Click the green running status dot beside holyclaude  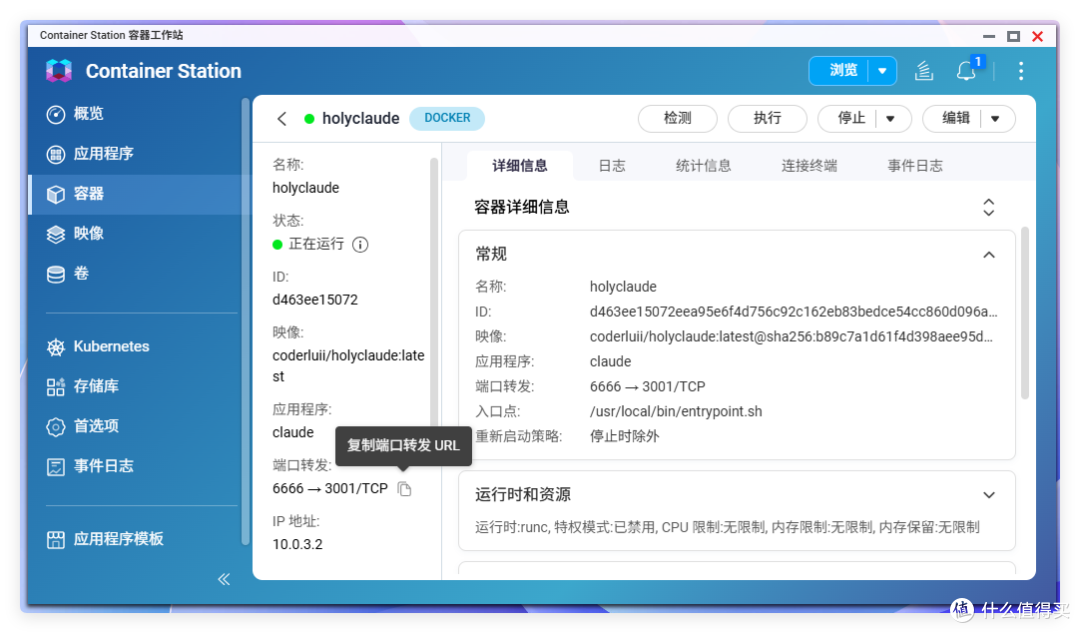click(309, 119)
